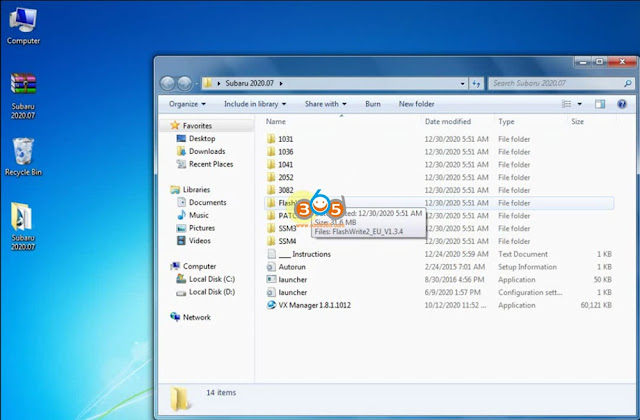Open the Documents library

207,202
